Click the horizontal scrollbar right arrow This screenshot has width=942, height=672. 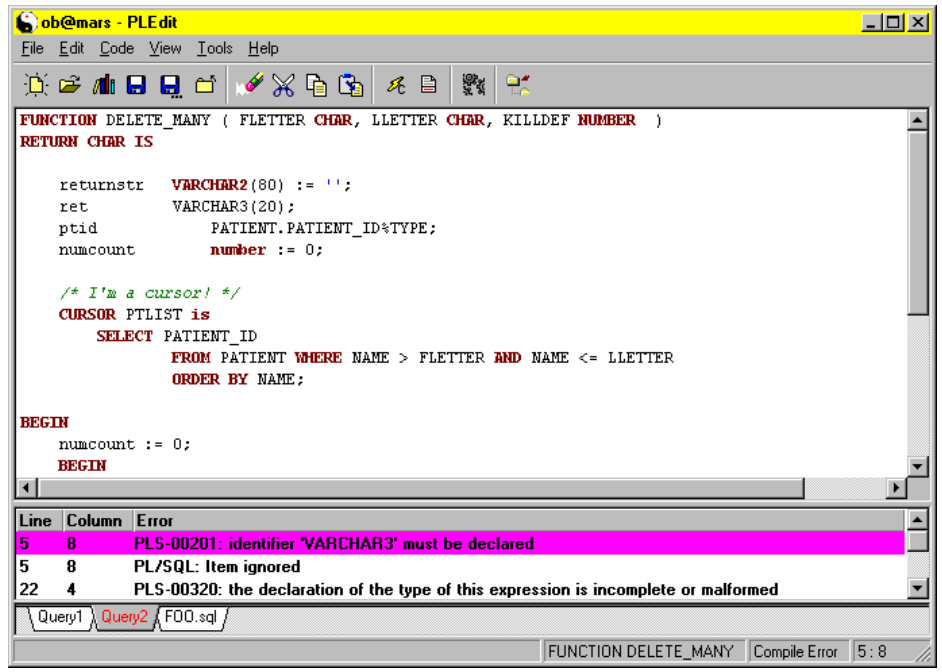tap(896, 488)
